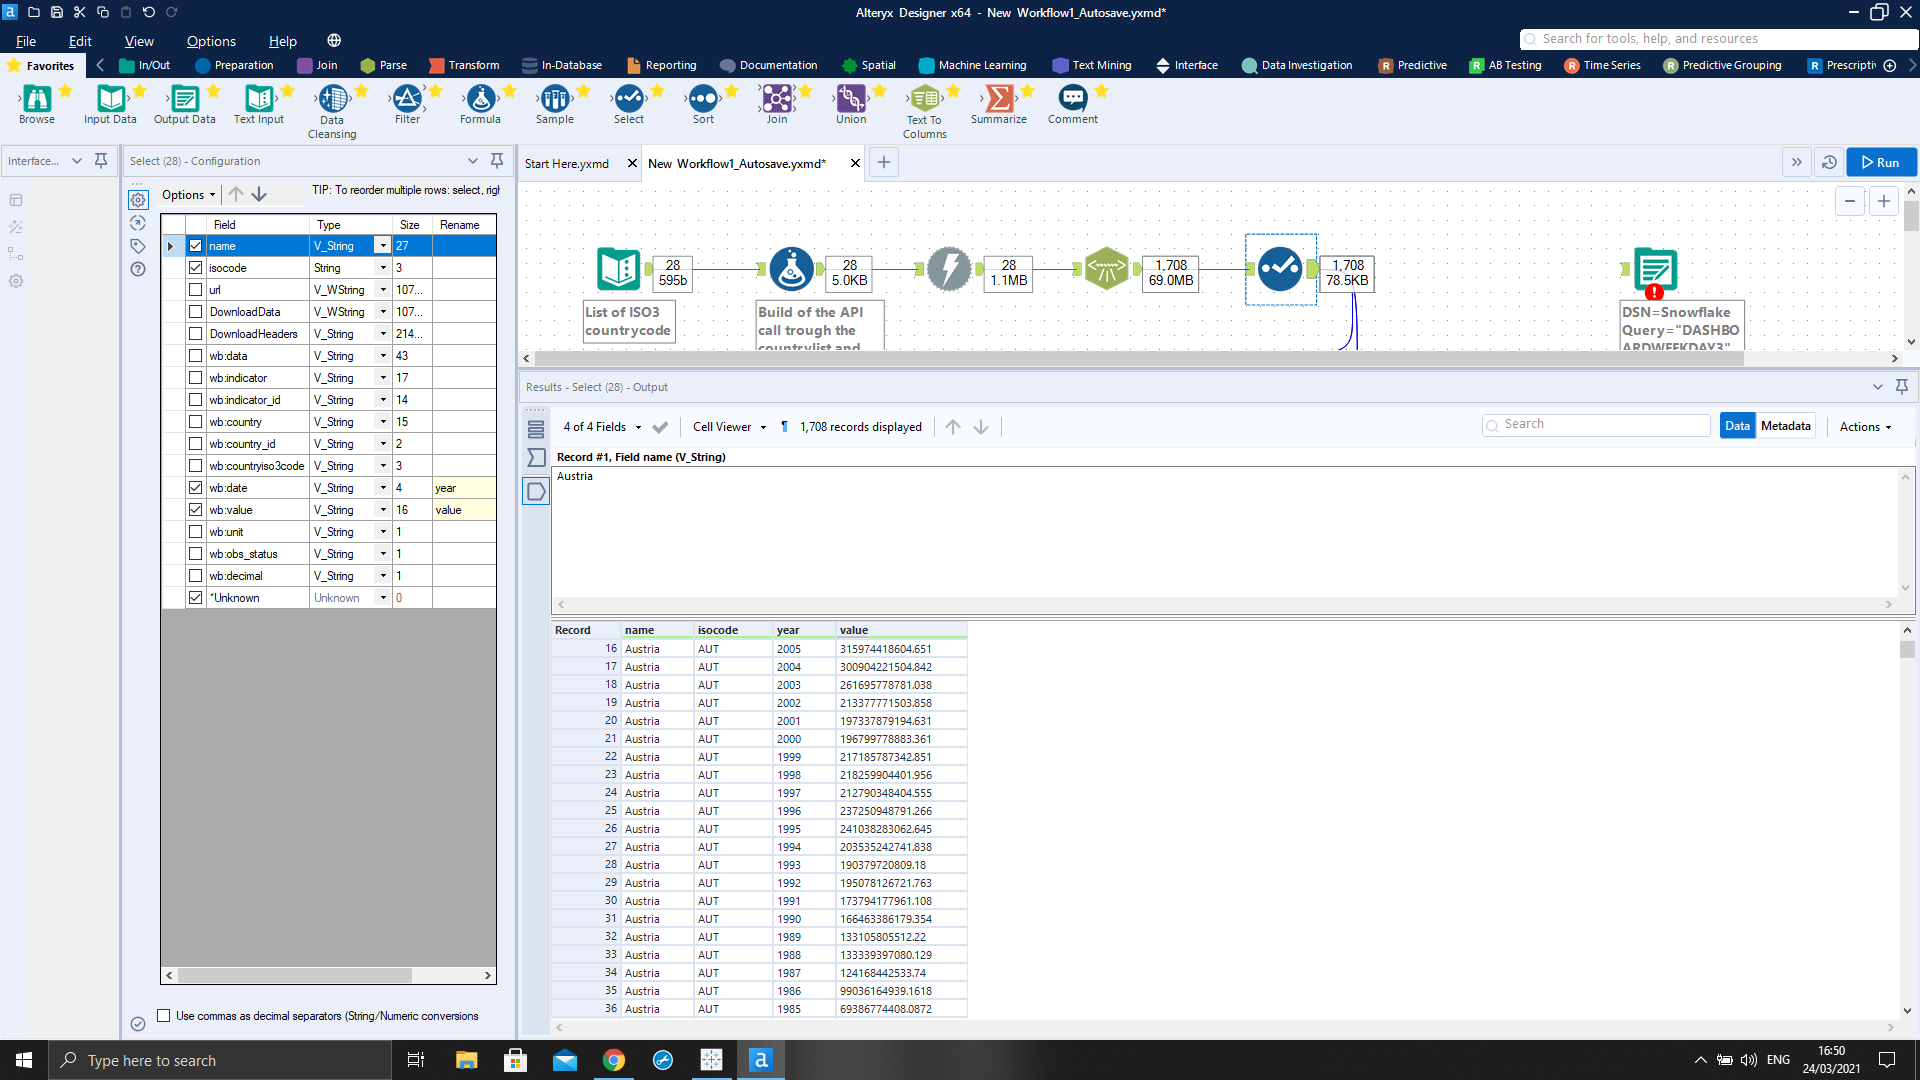Enable commas as decimal separators checkbox
The image size is (1920, 1080).
164,1016
